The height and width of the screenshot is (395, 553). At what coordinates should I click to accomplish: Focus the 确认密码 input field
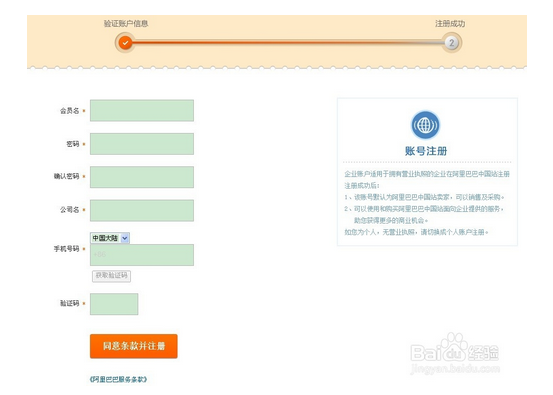(142, 177)
